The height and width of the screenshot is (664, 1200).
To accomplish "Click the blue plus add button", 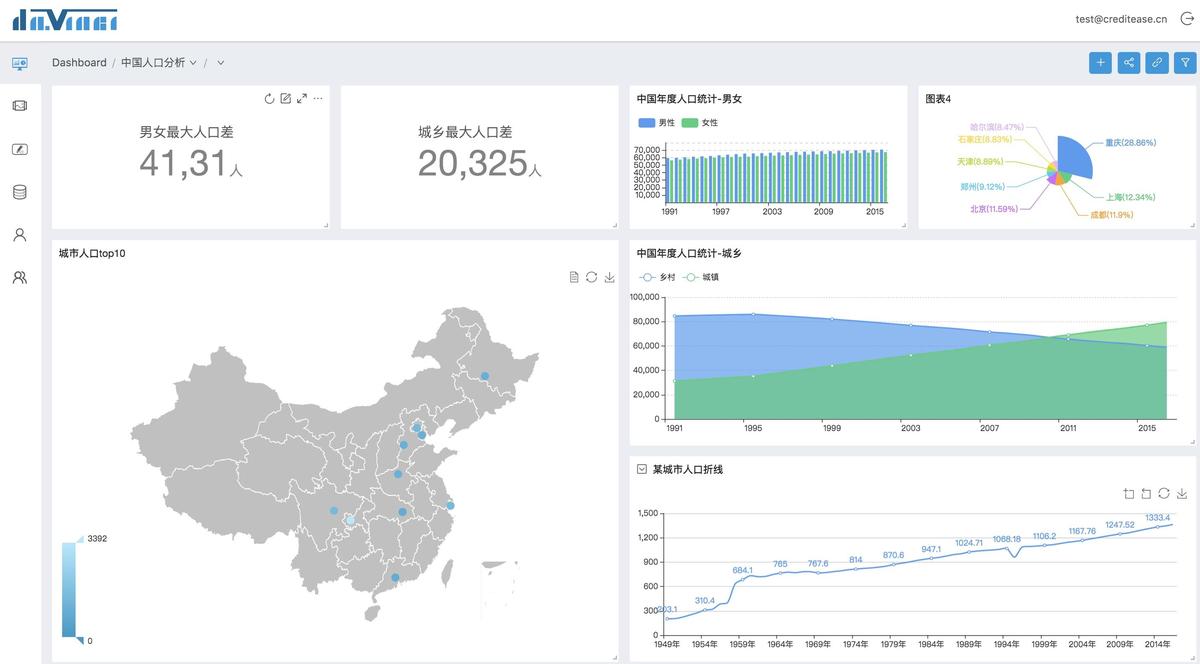I will pos(1100,62).
